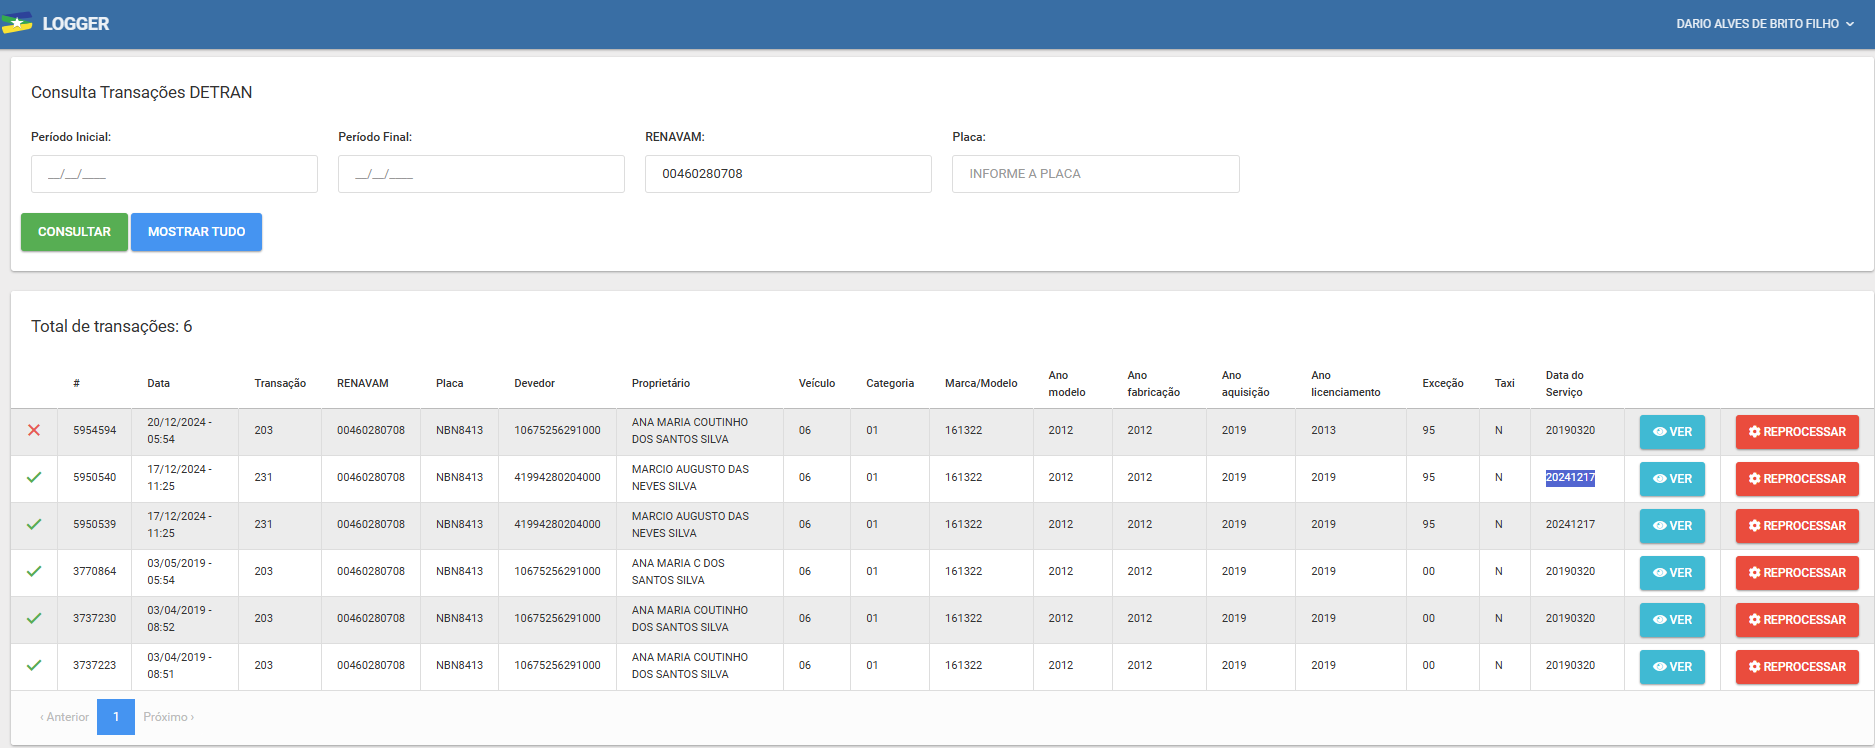
Task: Open VER for transaction 3737230
Action: coord(1671,620)
